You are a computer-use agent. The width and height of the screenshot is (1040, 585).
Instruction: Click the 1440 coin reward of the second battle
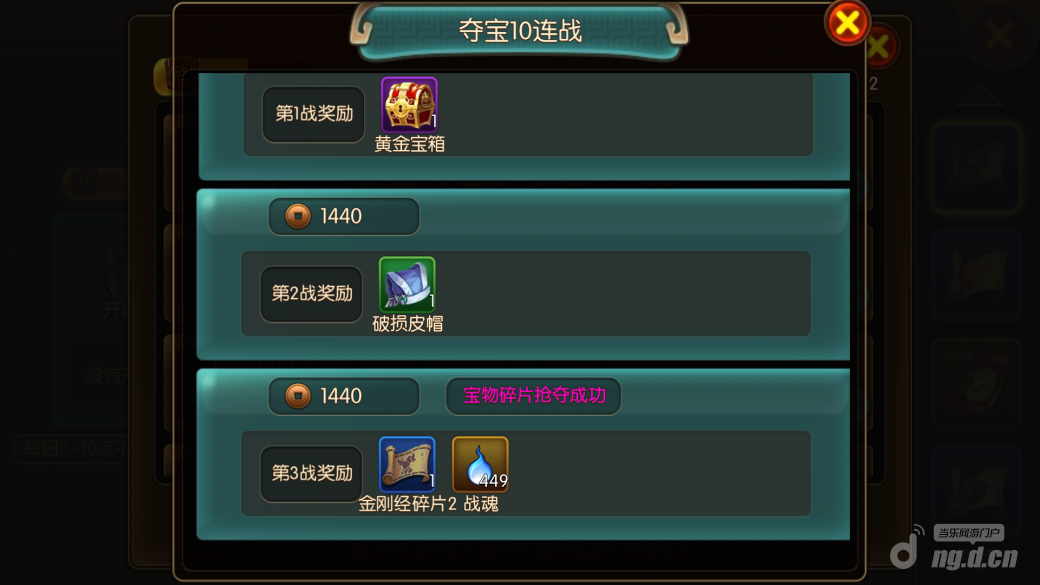[344, 216]
